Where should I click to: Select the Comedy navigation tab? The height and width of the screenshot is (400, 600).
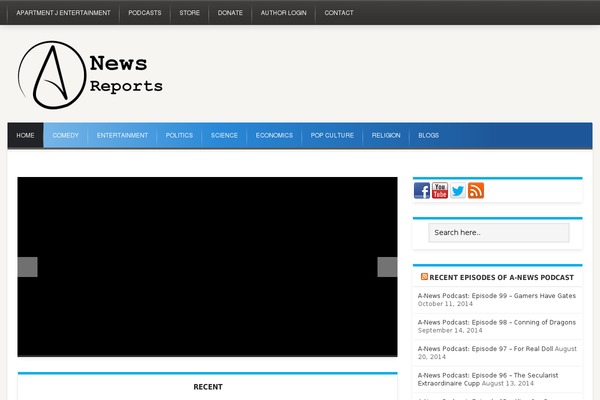pos(65,136)
